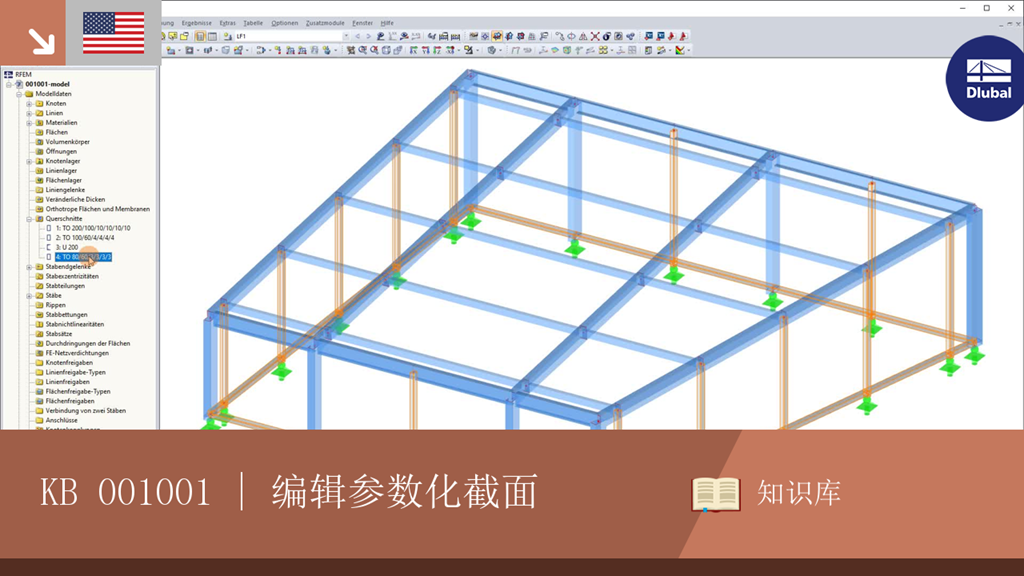Open the Fenster menu

point(362,23)
